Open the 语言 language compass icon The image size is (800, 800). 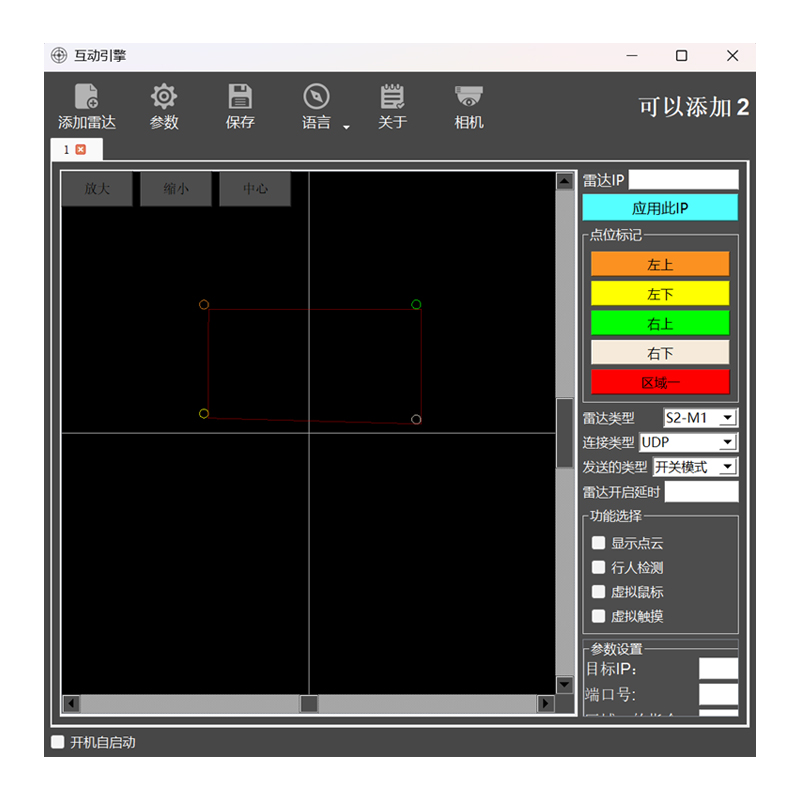[x=316, y=97]
